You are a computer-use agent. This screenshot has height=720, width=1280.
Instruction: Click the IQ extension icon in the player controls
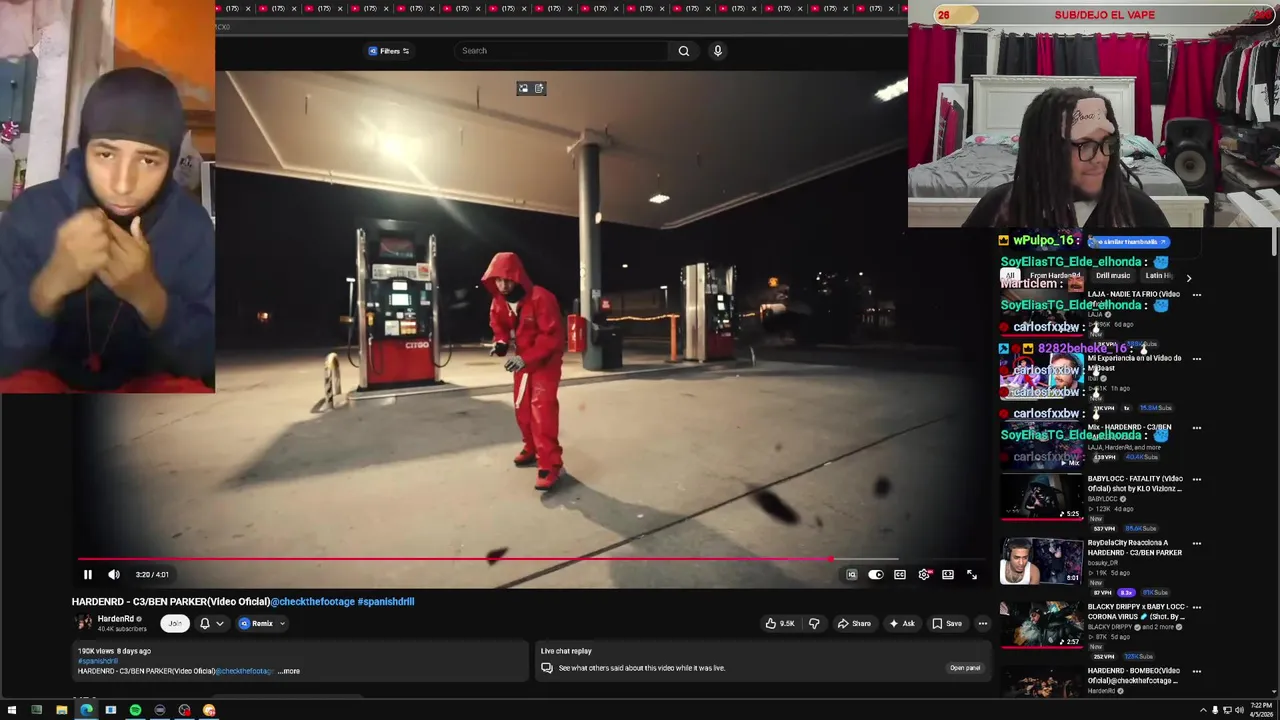(x=852, y=574)
